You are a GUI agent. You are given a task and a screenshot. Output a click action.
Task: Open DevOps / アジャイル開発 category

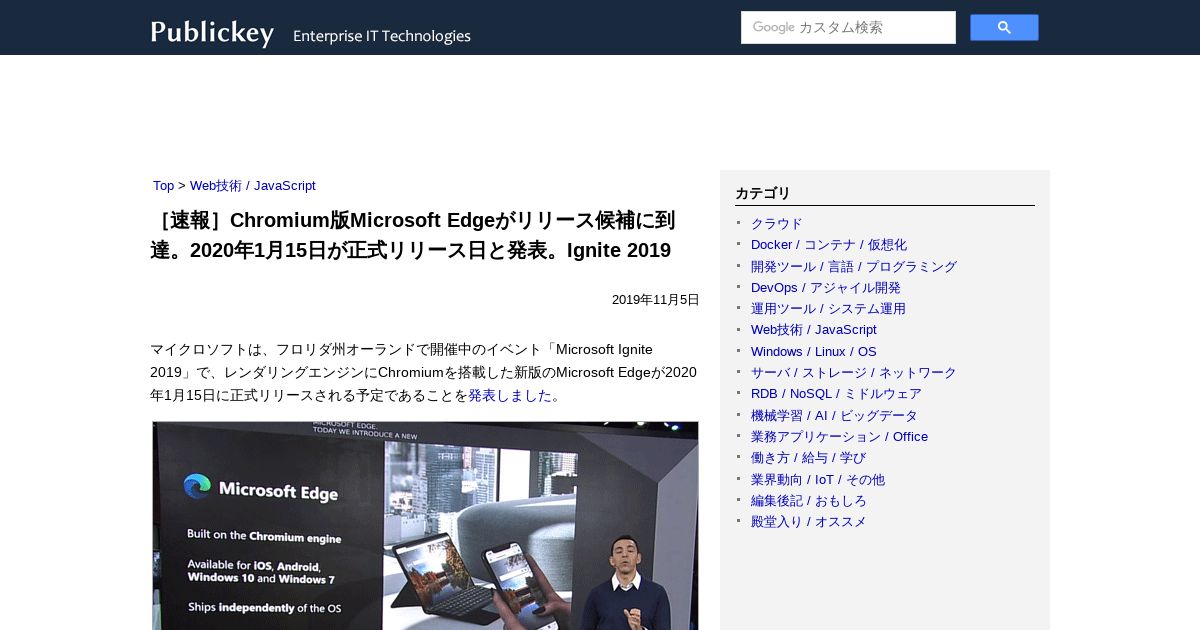826,288
